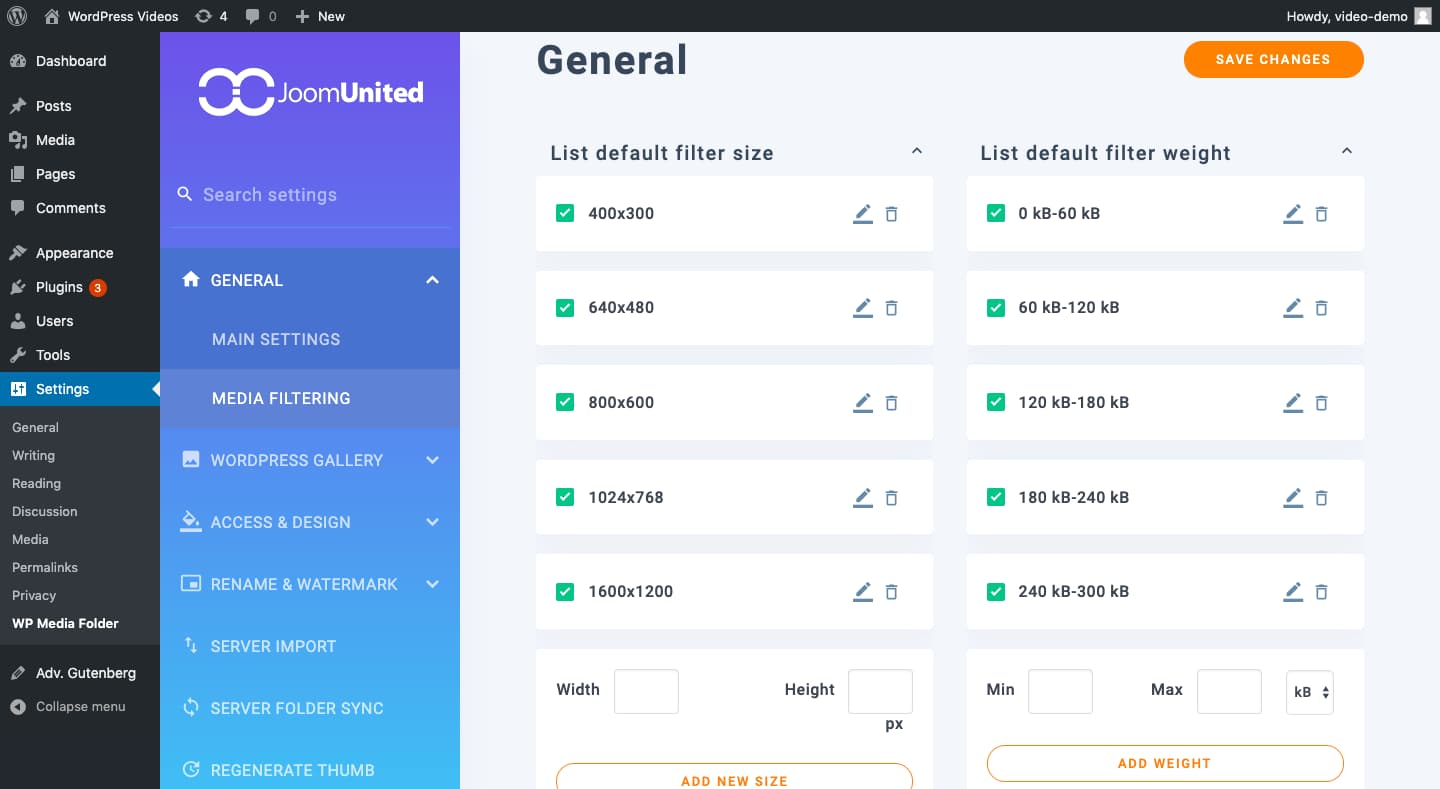Open the WordPress logo menu in admin bar
Image resolution: width=1440 pixels, height=789 pixels.
[x=16, y=15]
